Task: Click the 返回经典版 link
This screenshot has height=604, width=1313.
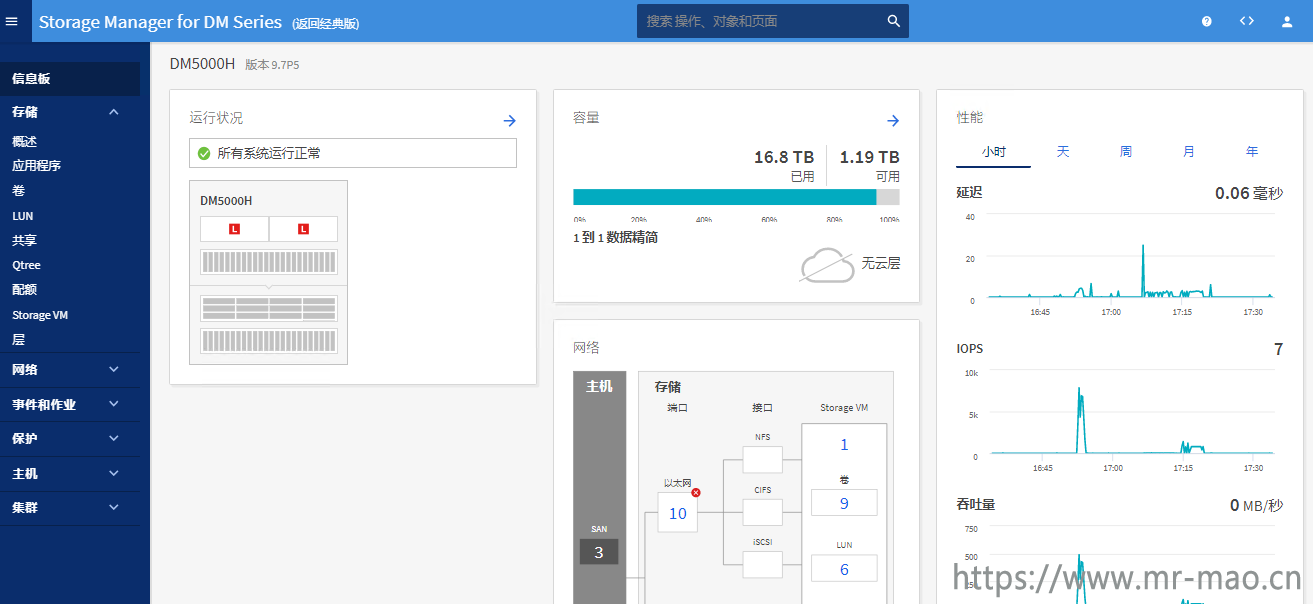Action: click(x=326, y=23)
